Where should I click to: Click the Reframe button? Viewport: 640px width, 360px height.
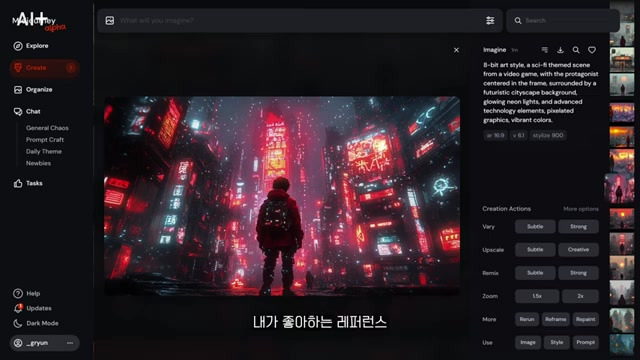point(556,319)
